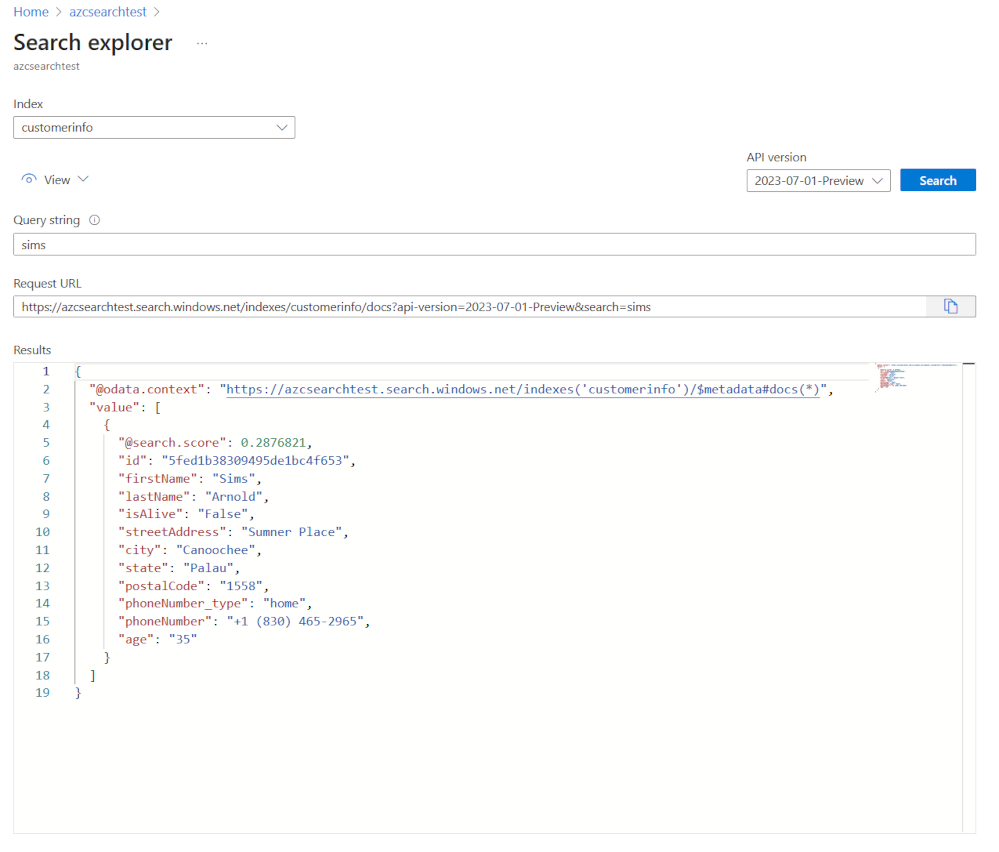Go to Home in the breadcrumb
The width and height of the screenshot is (999, 852).
30,12
